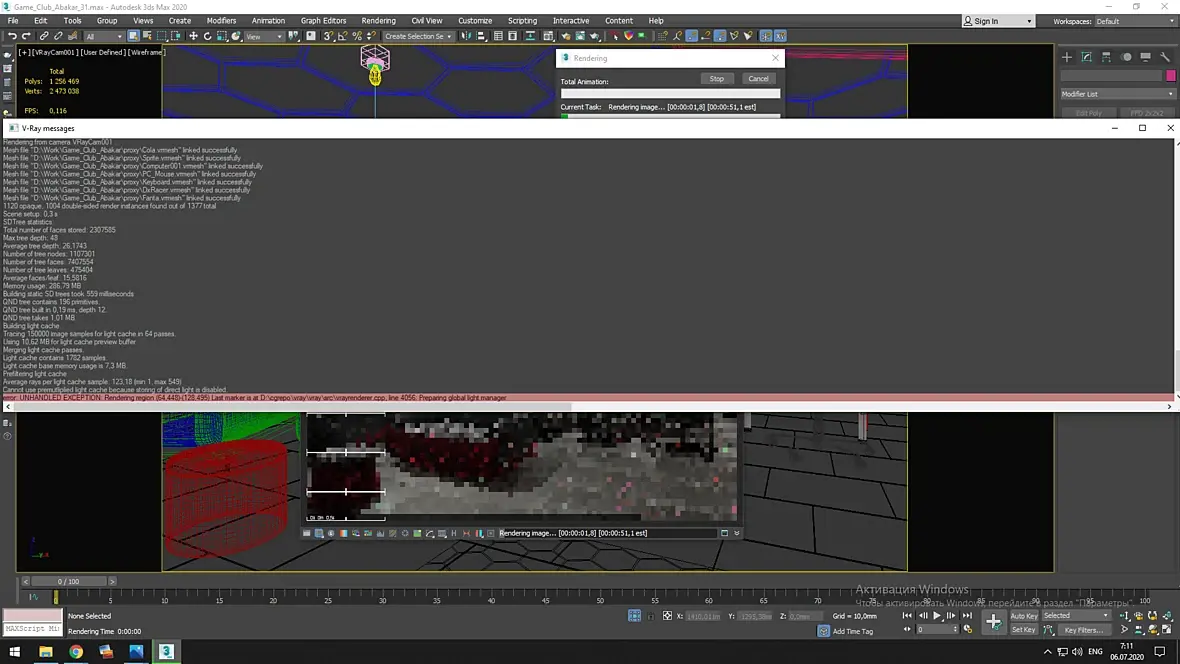The image size is (1180, 664).
Task: Open the Create Selection Set dropdown
Action: point(419,36)
